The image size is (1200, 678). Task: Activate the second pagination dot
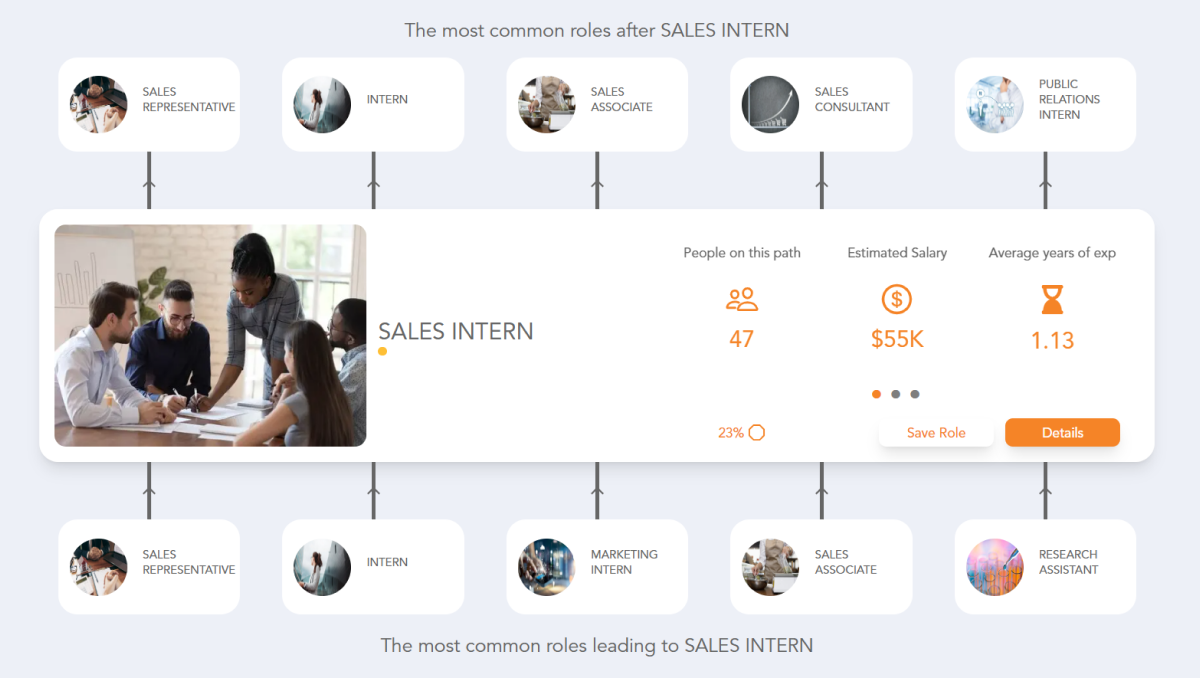(x=896, y=394)
